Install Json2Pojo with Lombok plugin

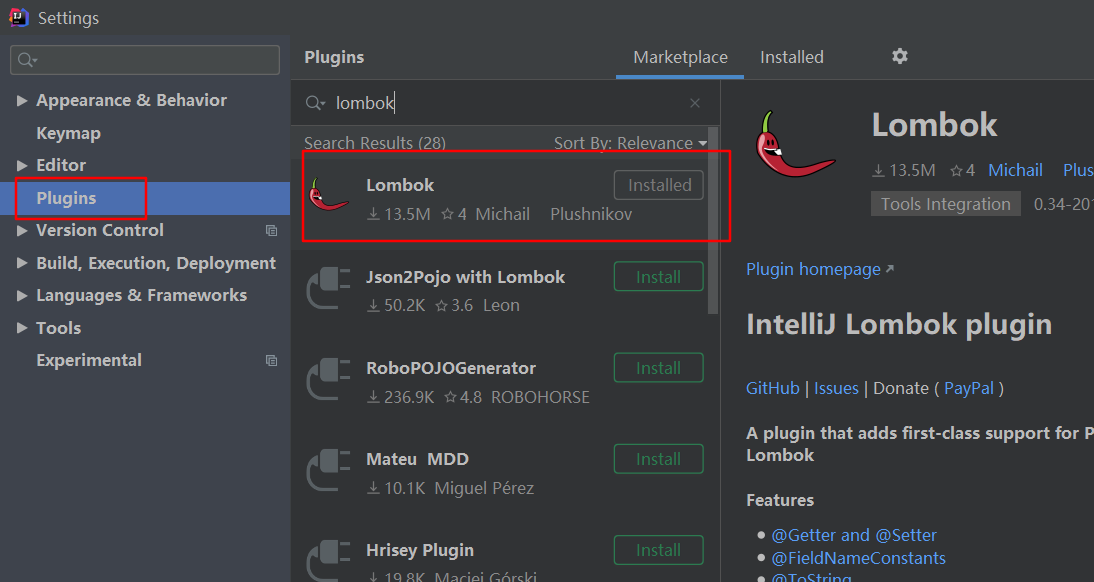click(658, 277)
